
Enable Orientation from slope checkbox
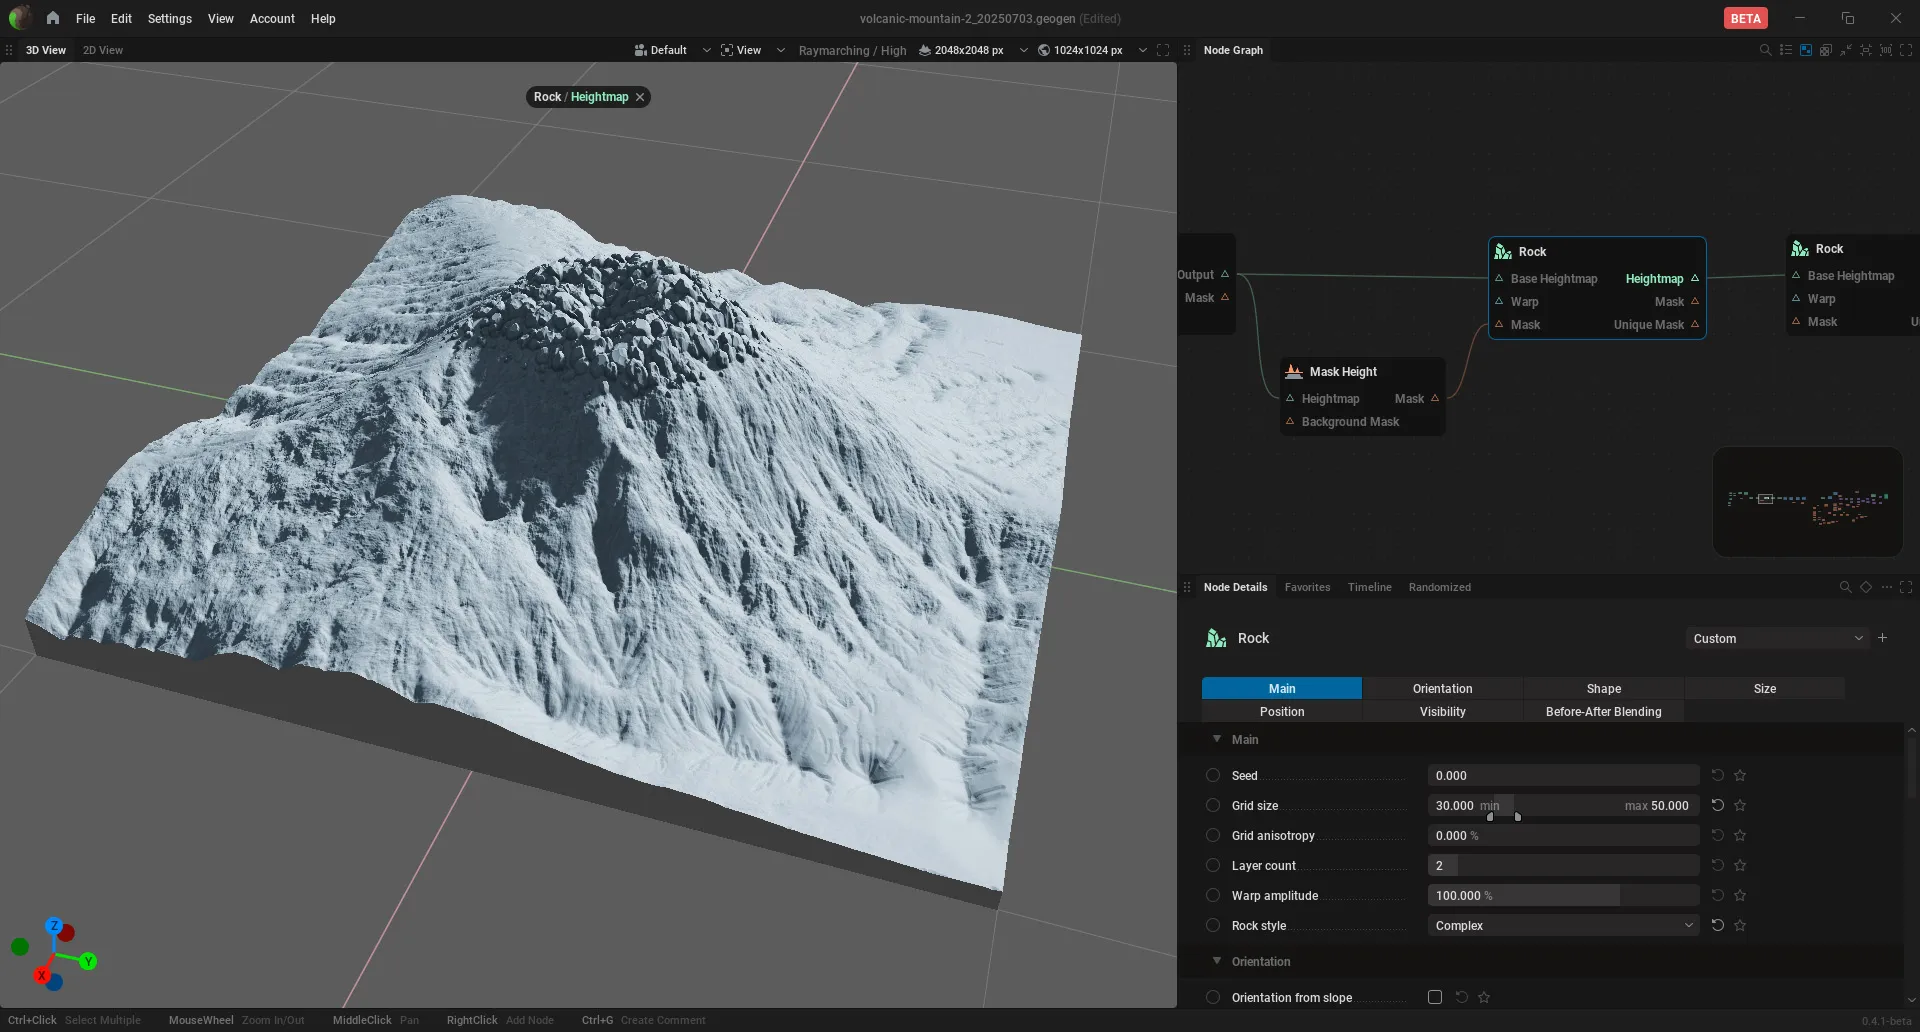click(x=1435, y=997)
